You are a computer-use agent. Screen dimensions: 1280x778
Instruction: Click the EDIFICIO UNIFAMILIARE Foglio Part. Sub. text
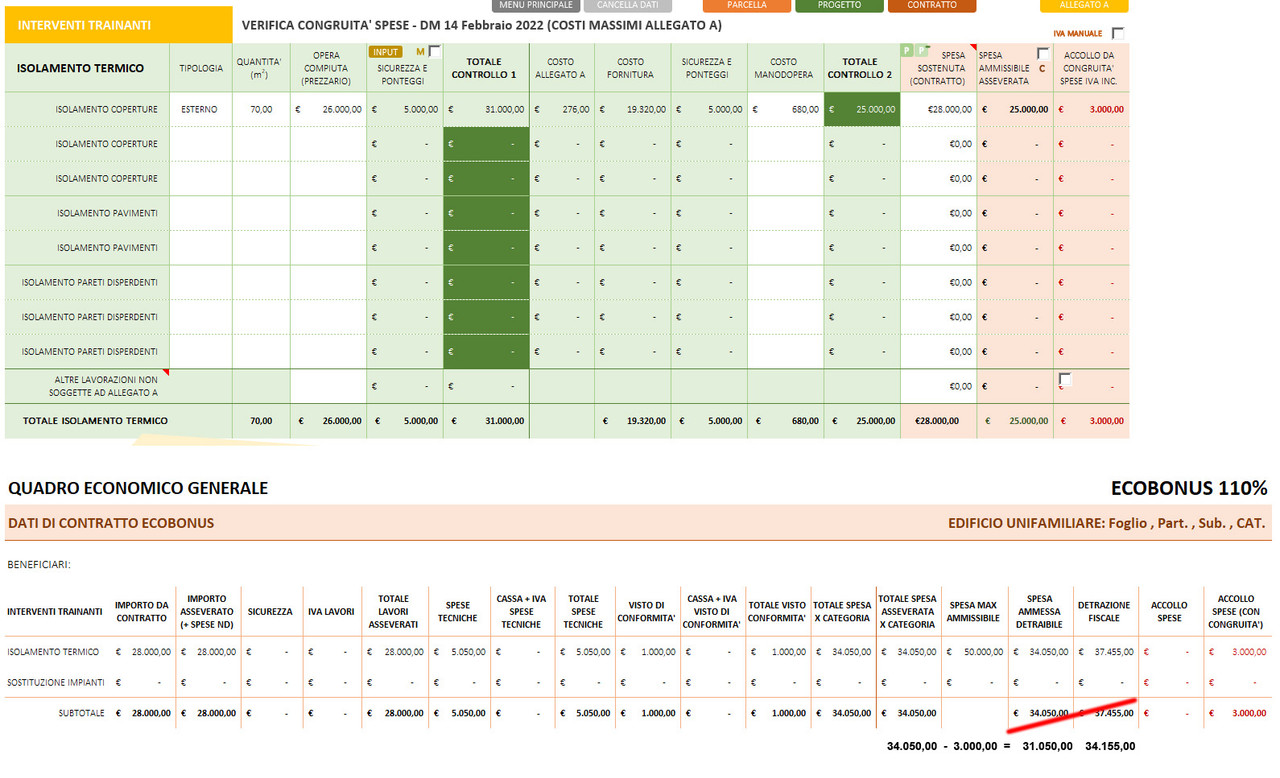click(x=1107, y=523)
